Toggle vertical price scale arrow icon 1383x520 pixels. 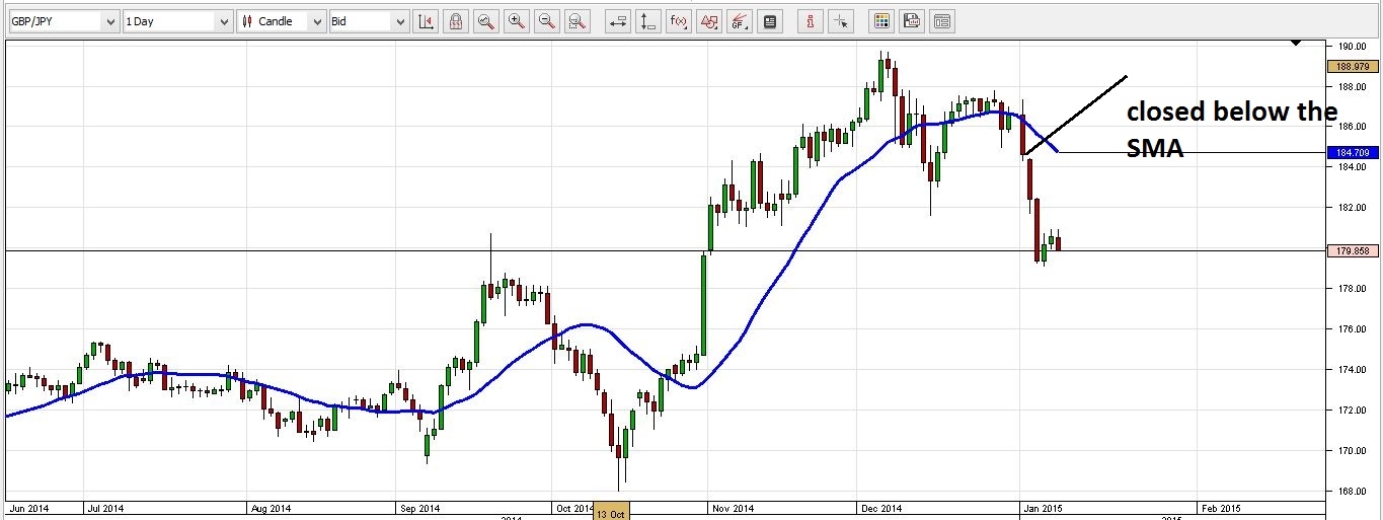point(648,21)
